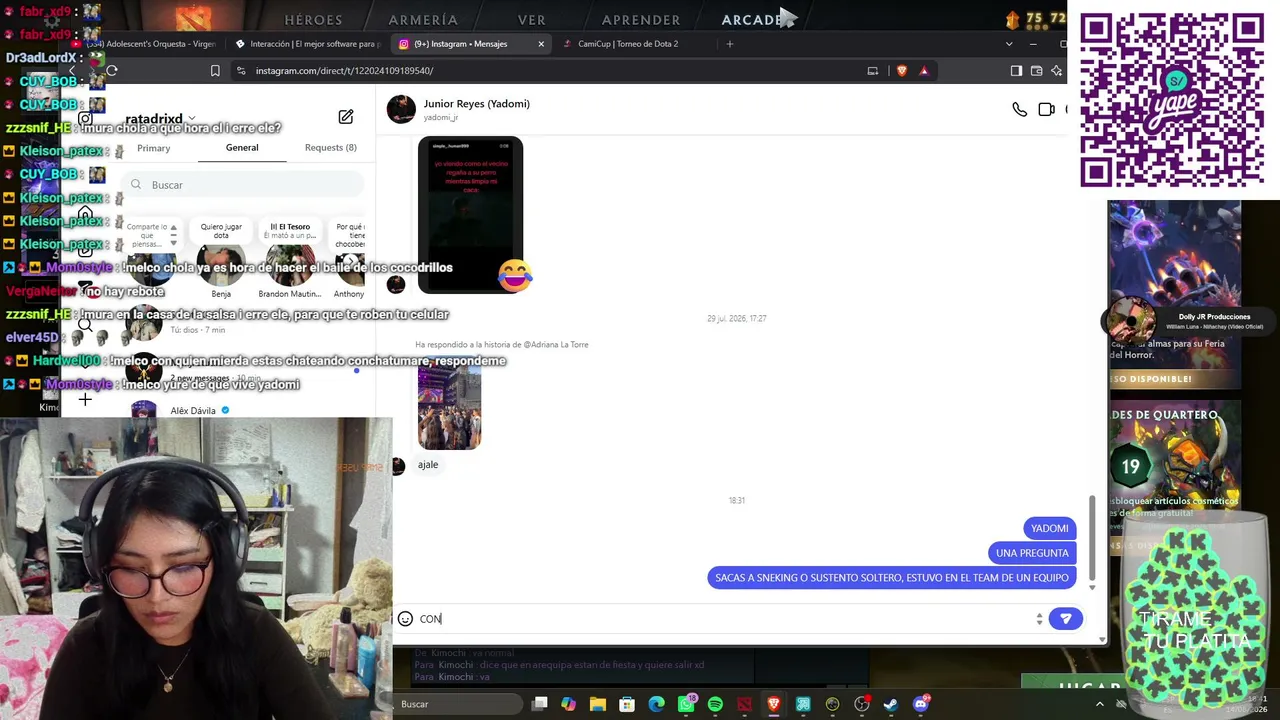Click the Instagram logo in the sidebar
Screen dimensions: 1280x720
(x=85, y=118)
